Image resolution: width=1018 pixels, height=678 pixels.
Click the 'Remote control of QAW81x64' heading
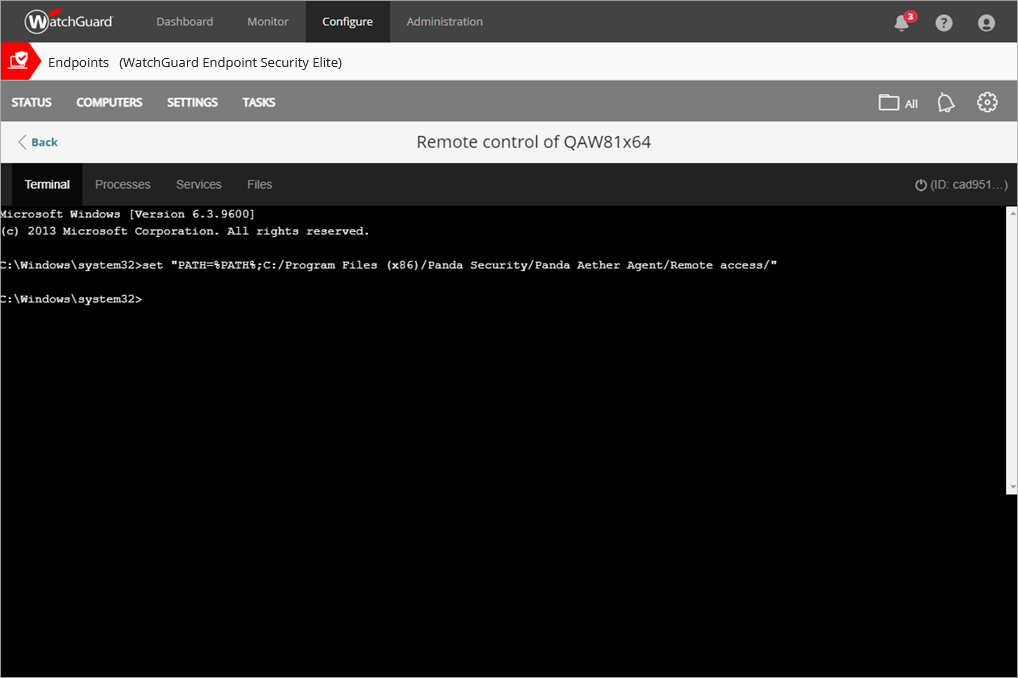[534, 142]
